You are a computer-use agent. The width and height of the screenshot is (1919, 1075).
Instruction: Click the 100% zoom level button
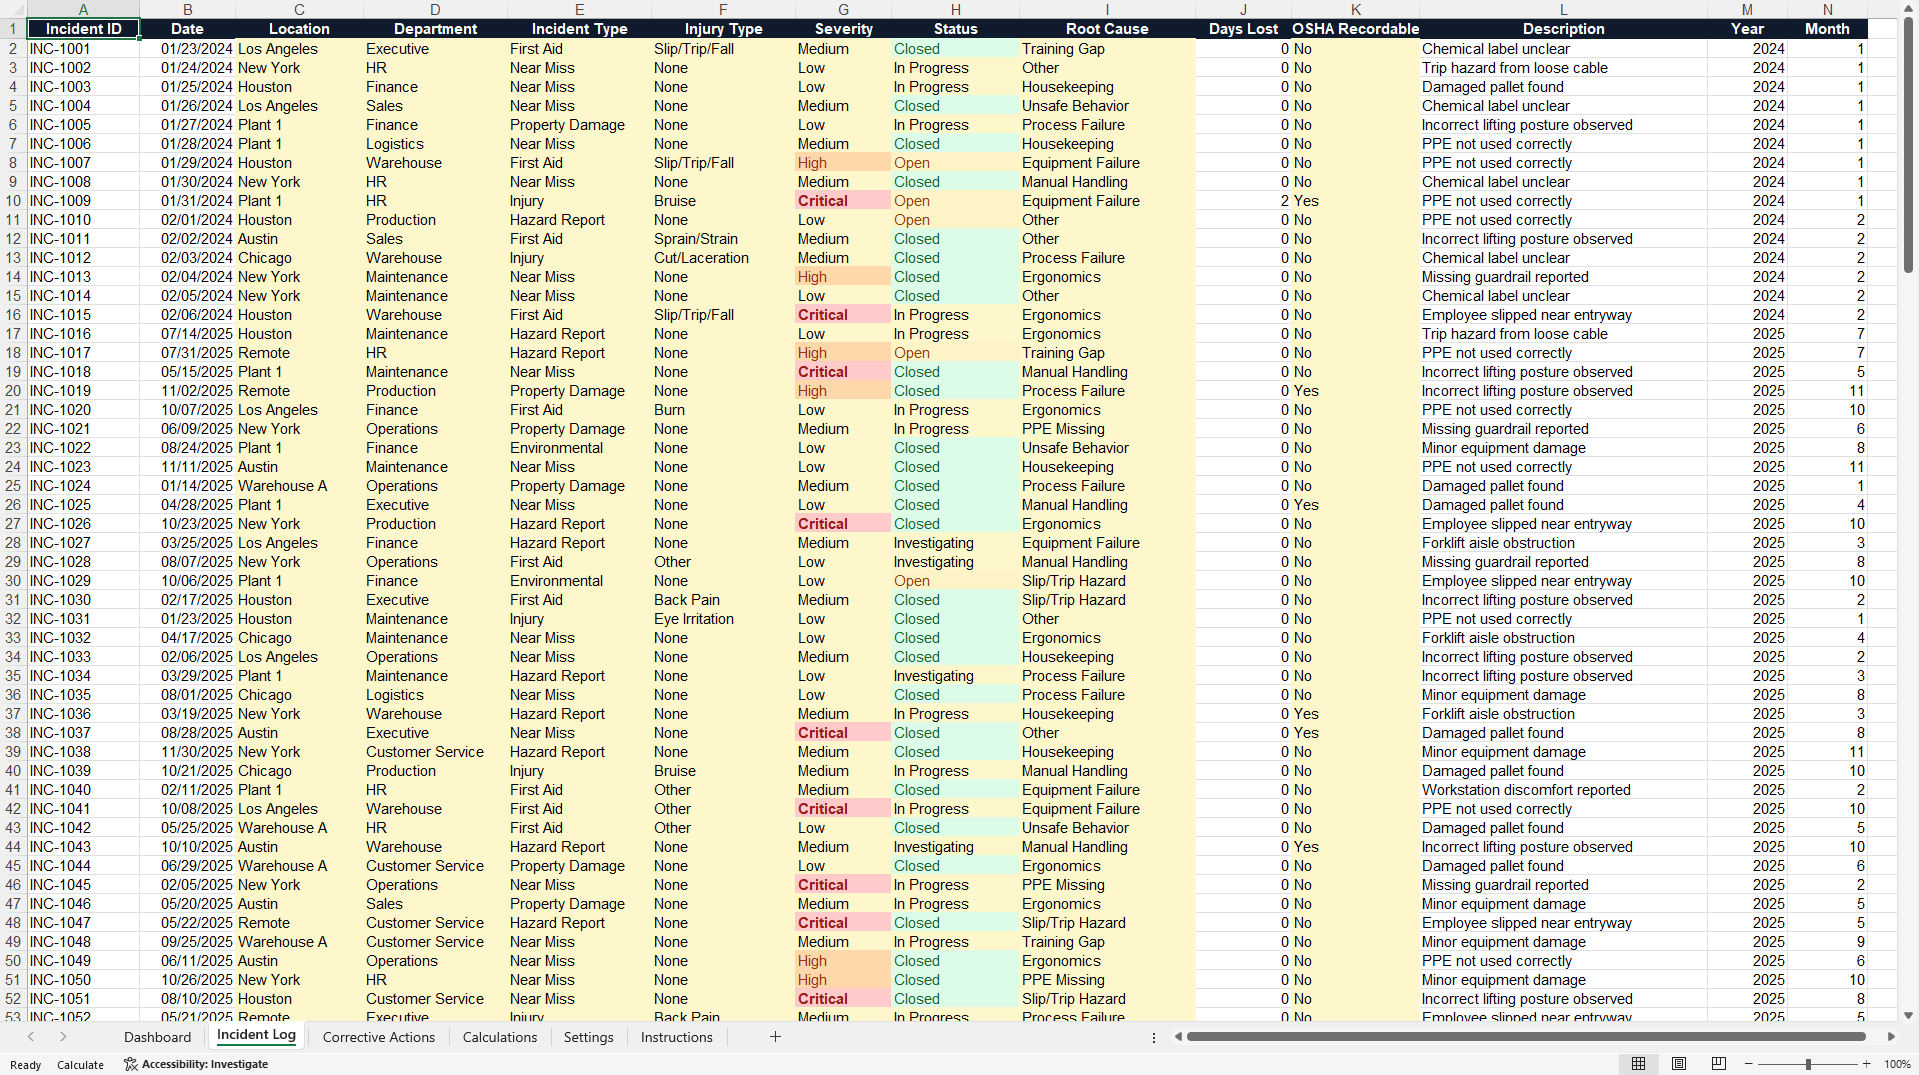(x=1897, y=1065)
